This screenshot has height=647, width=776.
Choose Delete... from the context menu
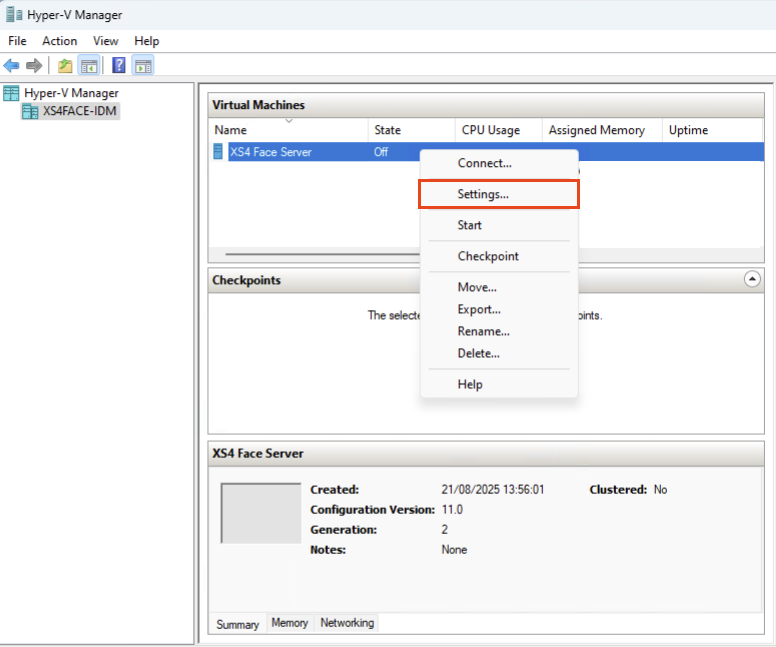499,353
